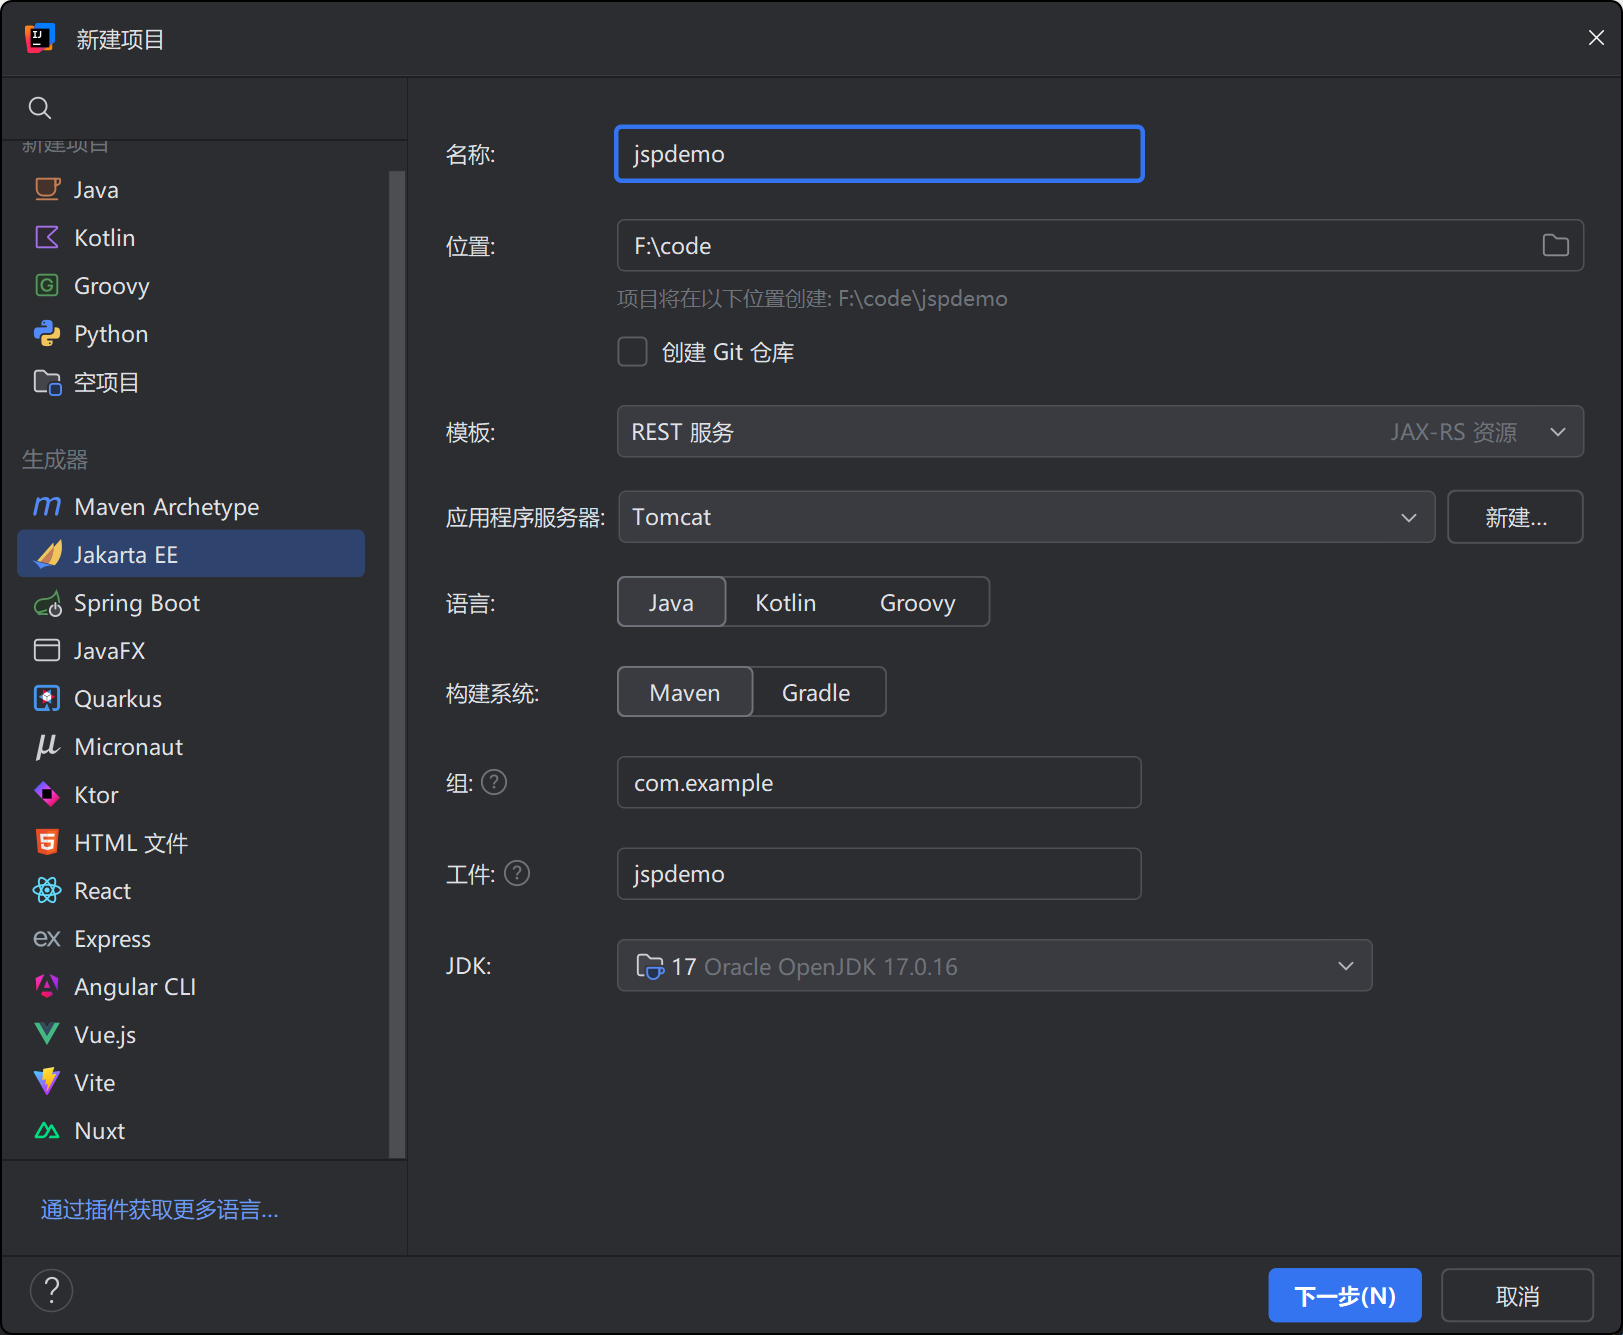Choose Vue.js icon
This screenshot has width=1623, height=1335.
[x=47, y=1034]
